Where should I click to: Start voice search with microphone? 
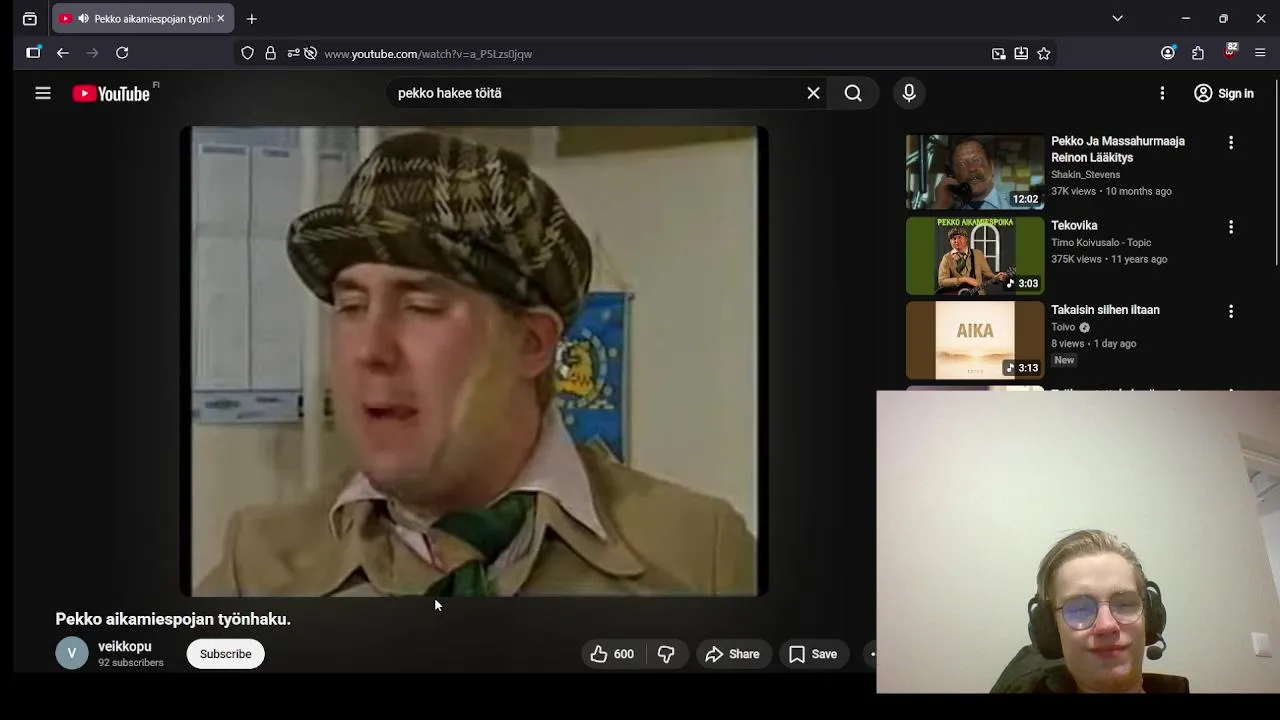tap(909, 93)
